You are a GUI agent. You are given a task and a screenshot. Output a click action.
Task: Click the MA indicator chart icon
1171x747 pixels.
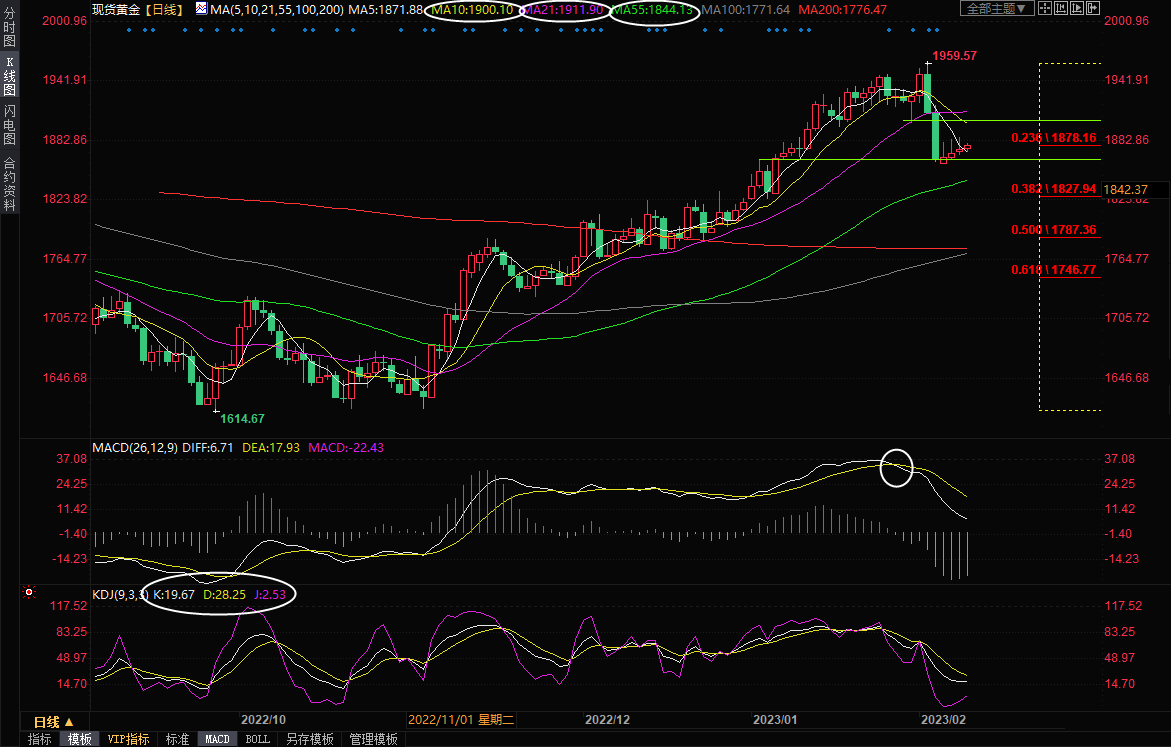coord(201,9)
